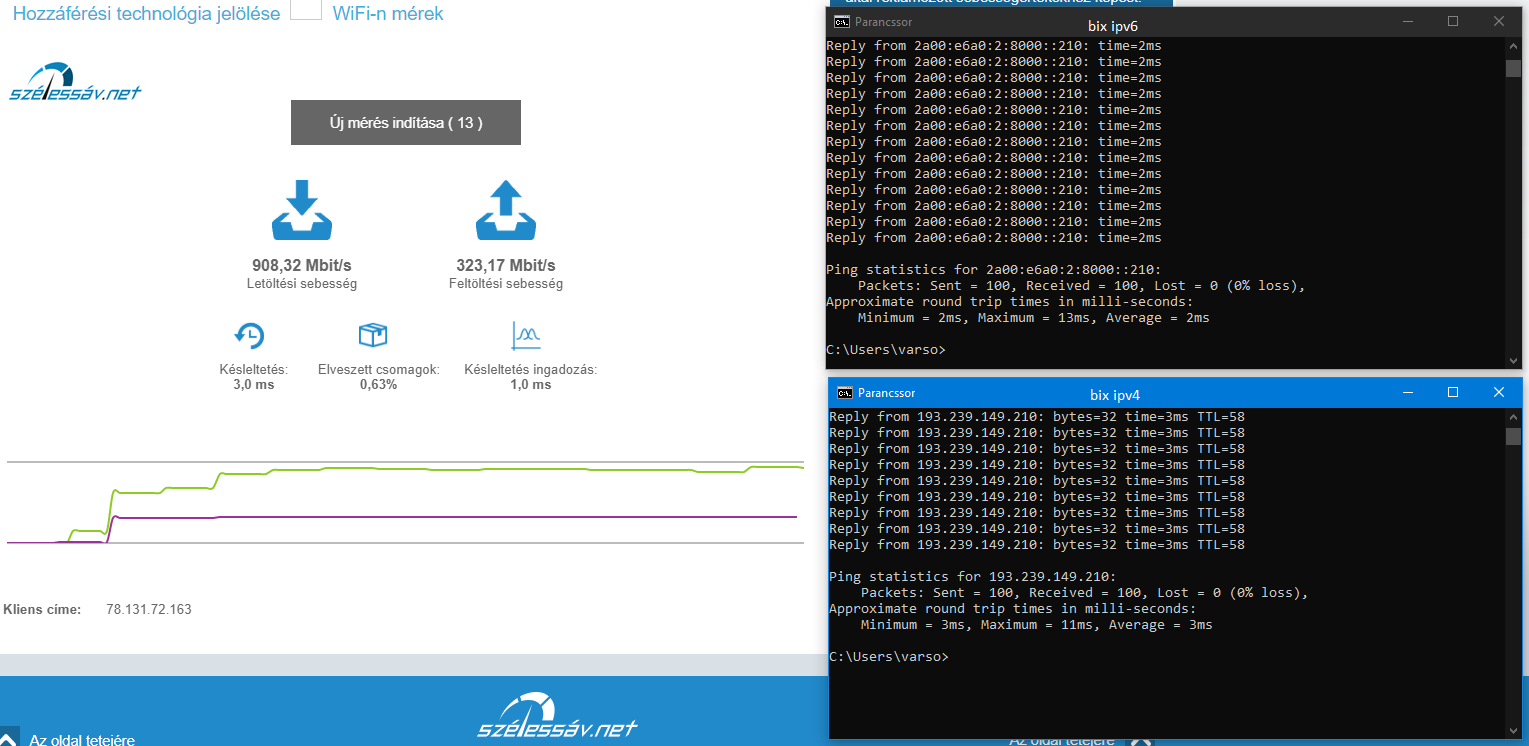
Task: Go to top via Az oldal tetejére link
Action: click(82, 740)
